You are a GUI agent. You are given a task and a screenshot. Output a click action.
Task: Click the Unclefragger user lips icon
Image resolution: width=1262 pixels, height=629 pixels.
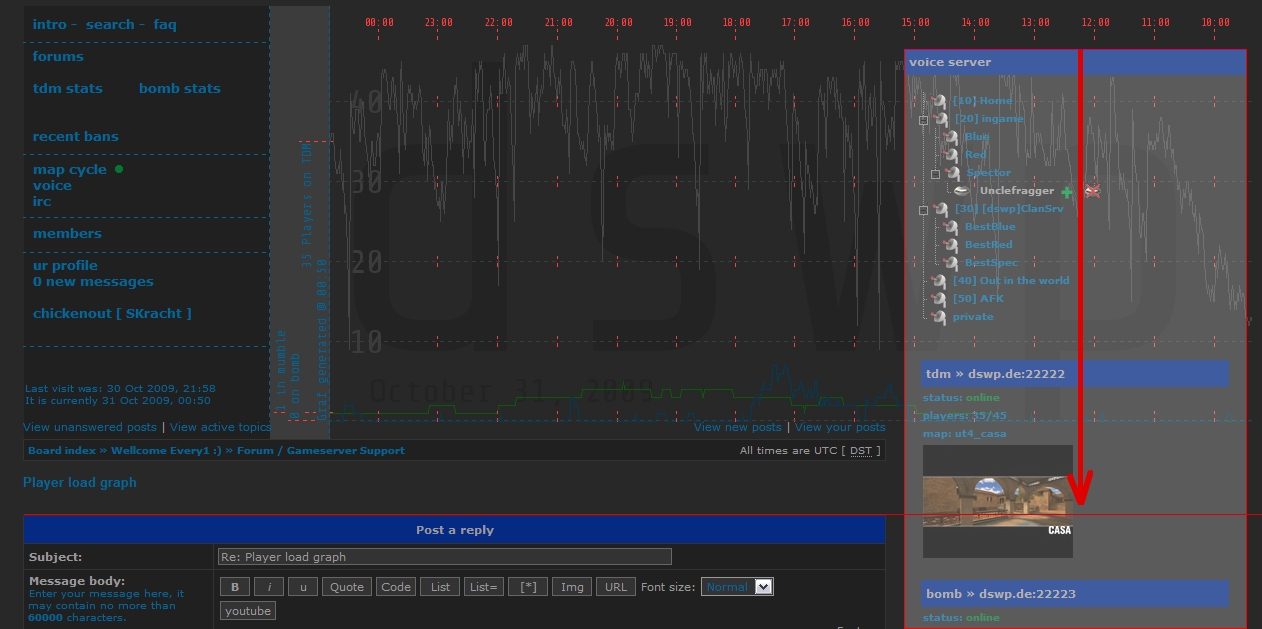point(961,191)
